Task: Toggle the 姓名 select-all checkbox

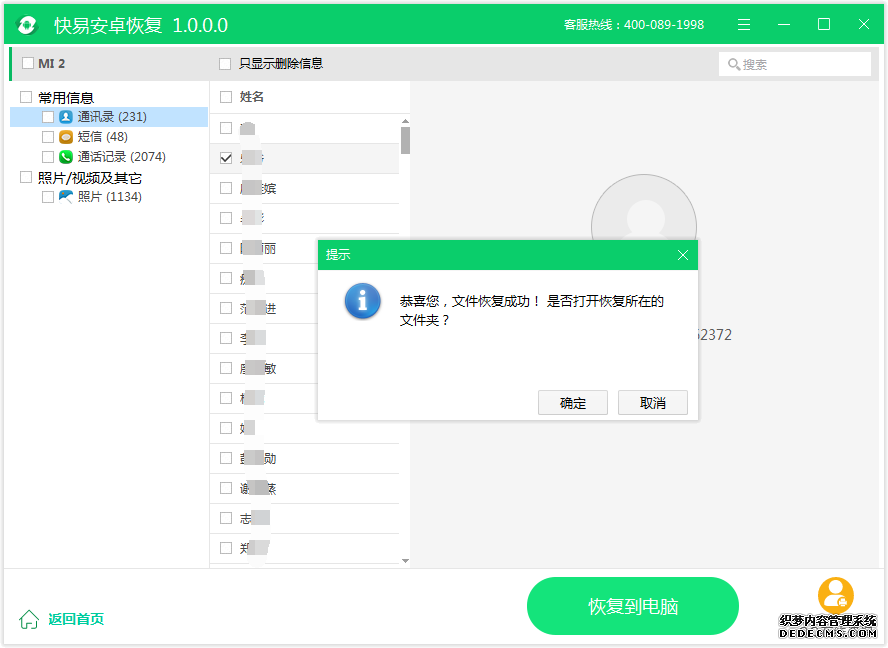Action: 226,97
